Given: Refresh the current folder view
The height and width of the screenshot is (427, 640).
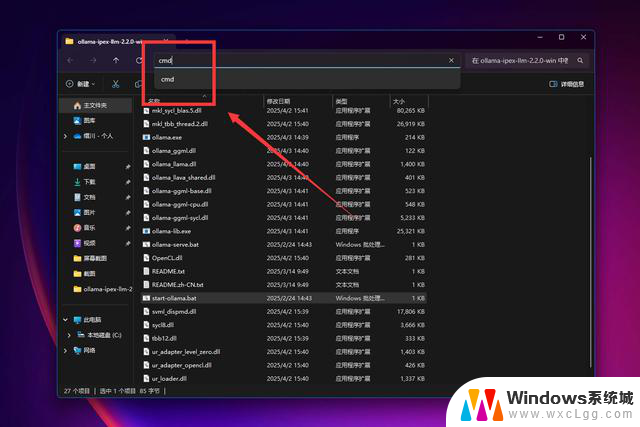Looking at the screenshot, I should 139,60.
